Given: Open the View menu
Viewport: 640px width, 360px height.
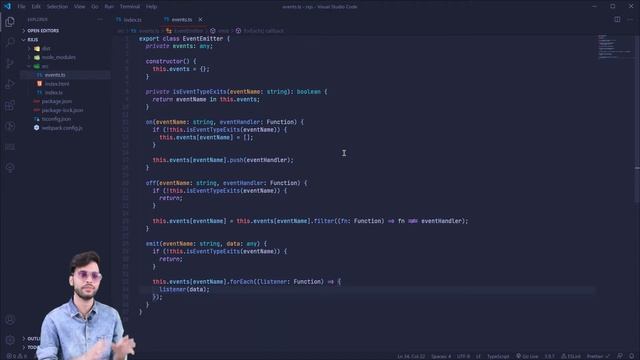Looking at the screenshot, I should coord(80,7).
